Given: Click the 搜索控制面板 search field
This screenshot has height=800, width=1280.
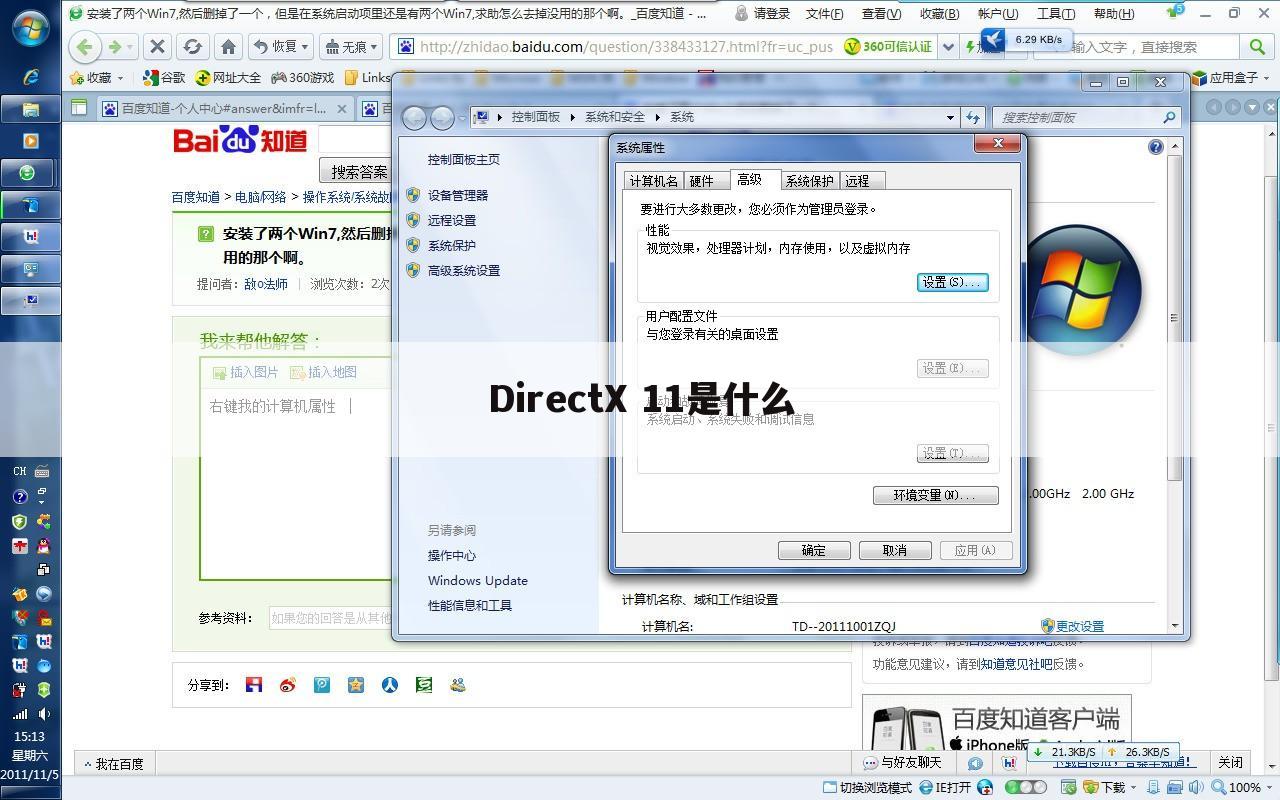Looking at the screenshot, I should [1086, 117].
